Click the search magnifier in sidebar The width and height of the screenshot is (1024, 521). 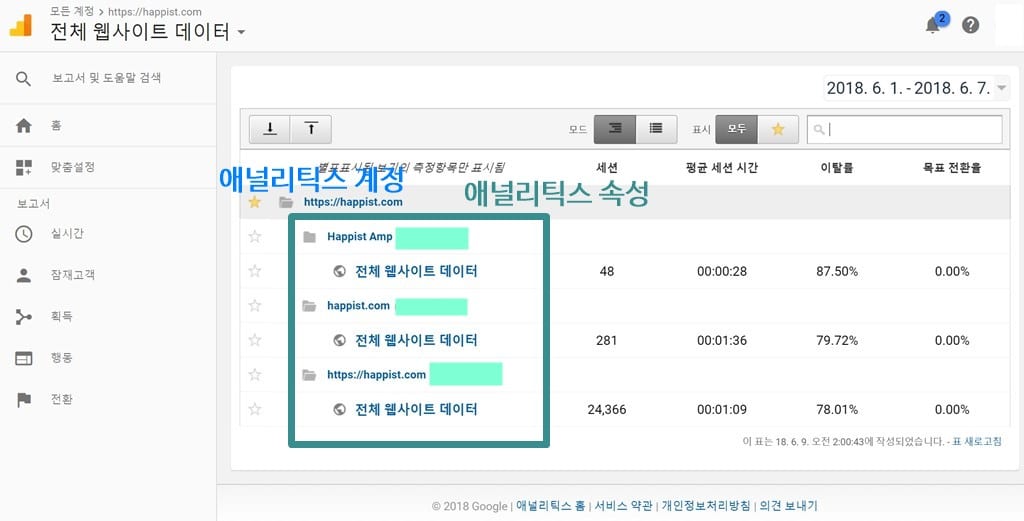[x=24, y=79]
